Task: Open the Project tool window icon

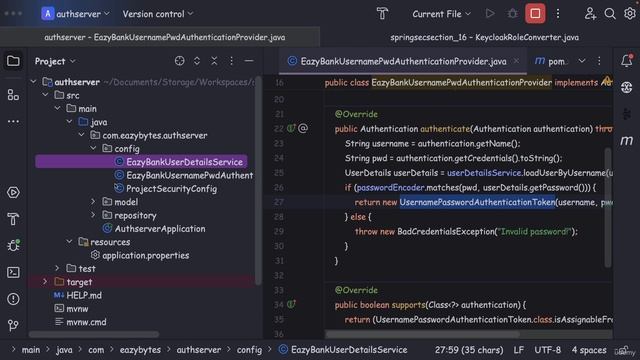Action: 13,61
